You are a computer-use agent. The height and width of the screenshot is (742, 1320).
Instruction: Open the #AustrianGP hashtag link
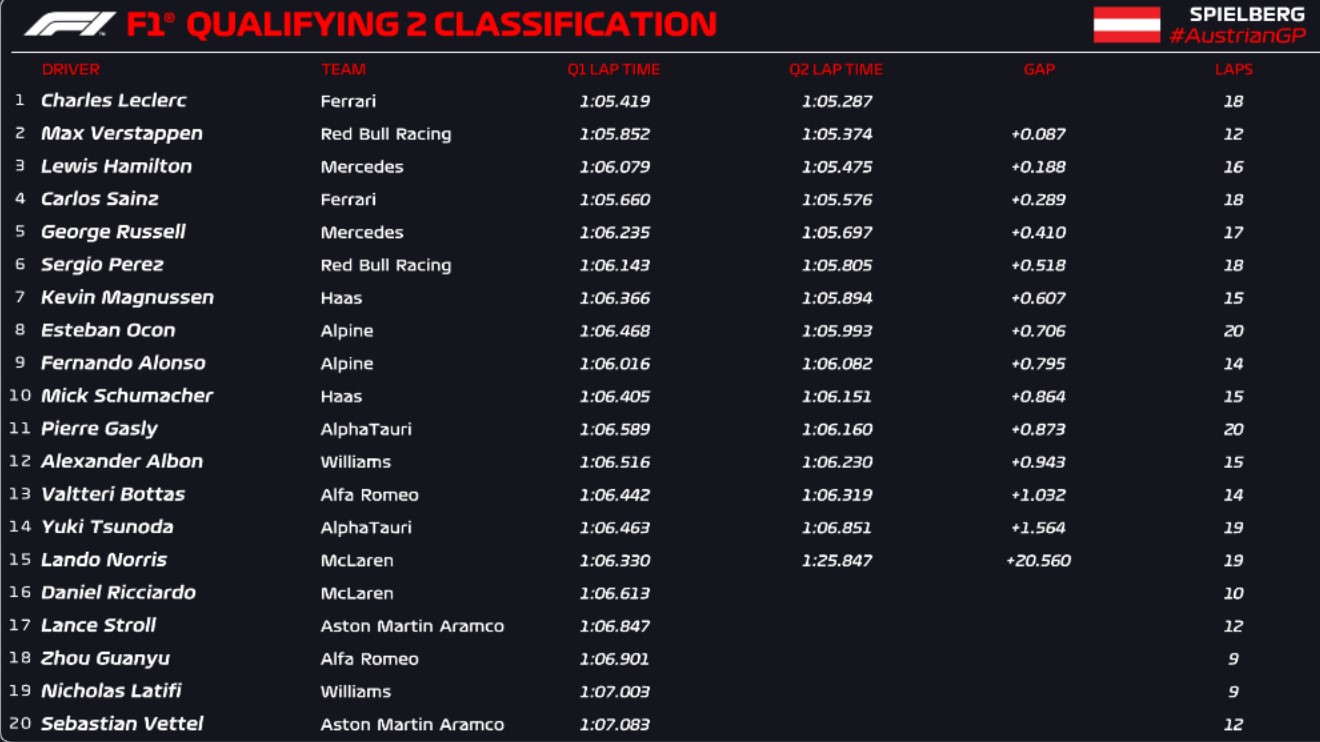tap(1237, 36)
